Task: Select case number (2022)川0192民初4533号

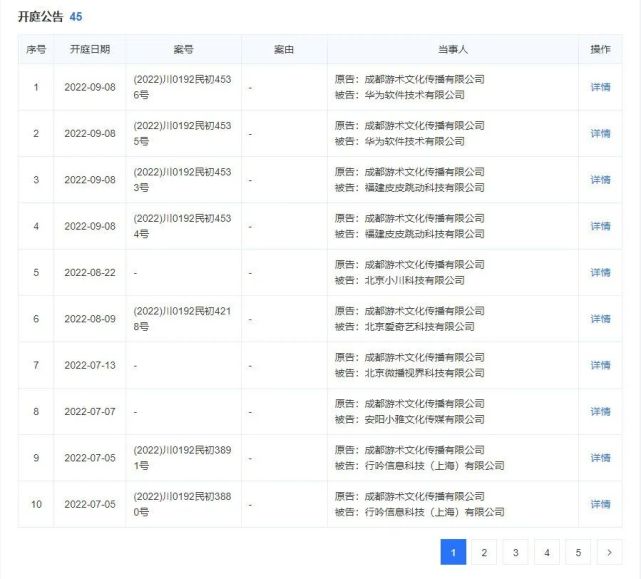Action: coord(182,180)
